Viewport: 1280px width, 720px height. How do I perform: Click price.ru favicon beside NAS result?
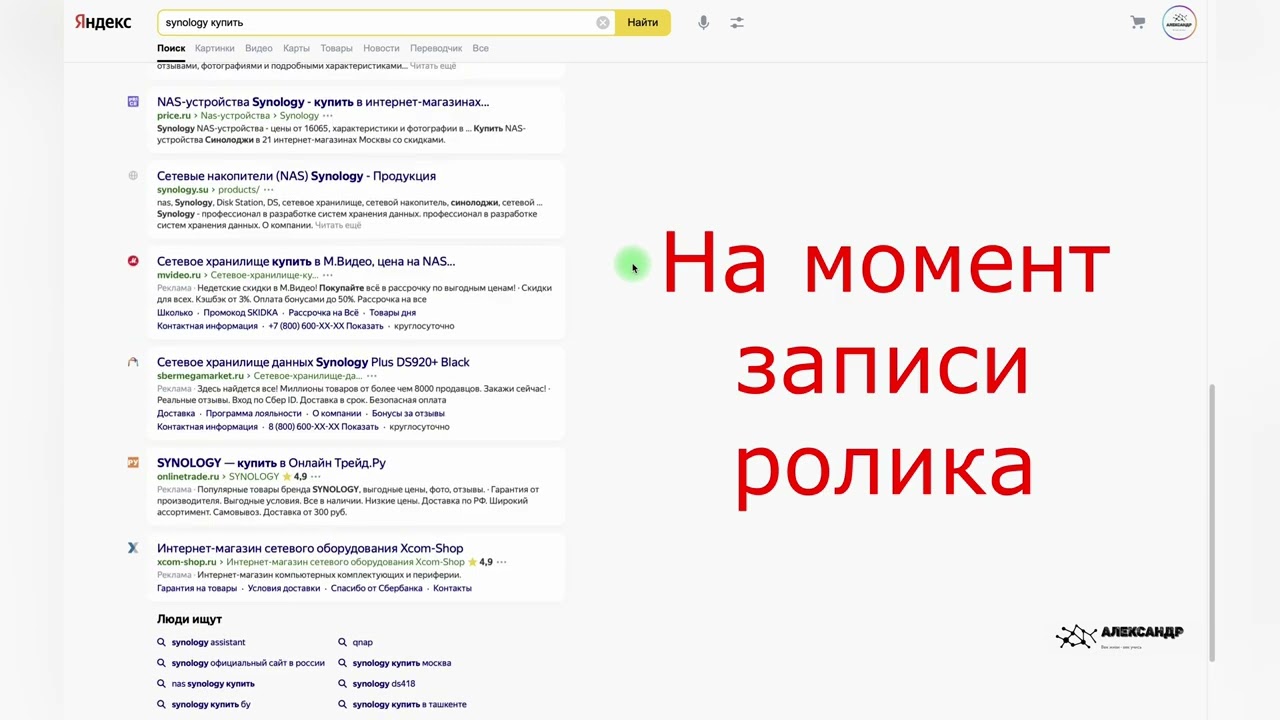(133, 102)
